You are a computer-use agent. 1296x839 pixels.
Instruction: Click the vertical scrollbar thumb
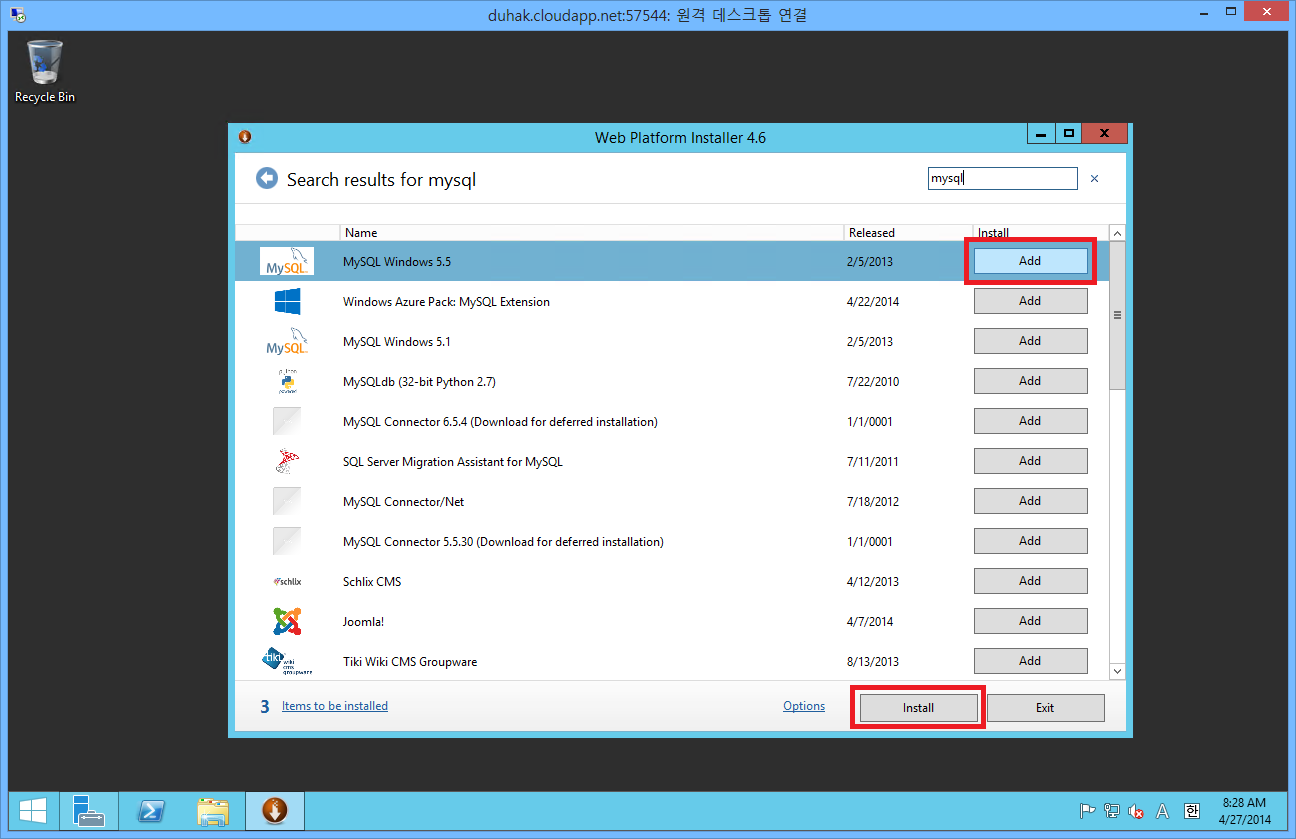pyautogui.click(x=1117, y=315)
